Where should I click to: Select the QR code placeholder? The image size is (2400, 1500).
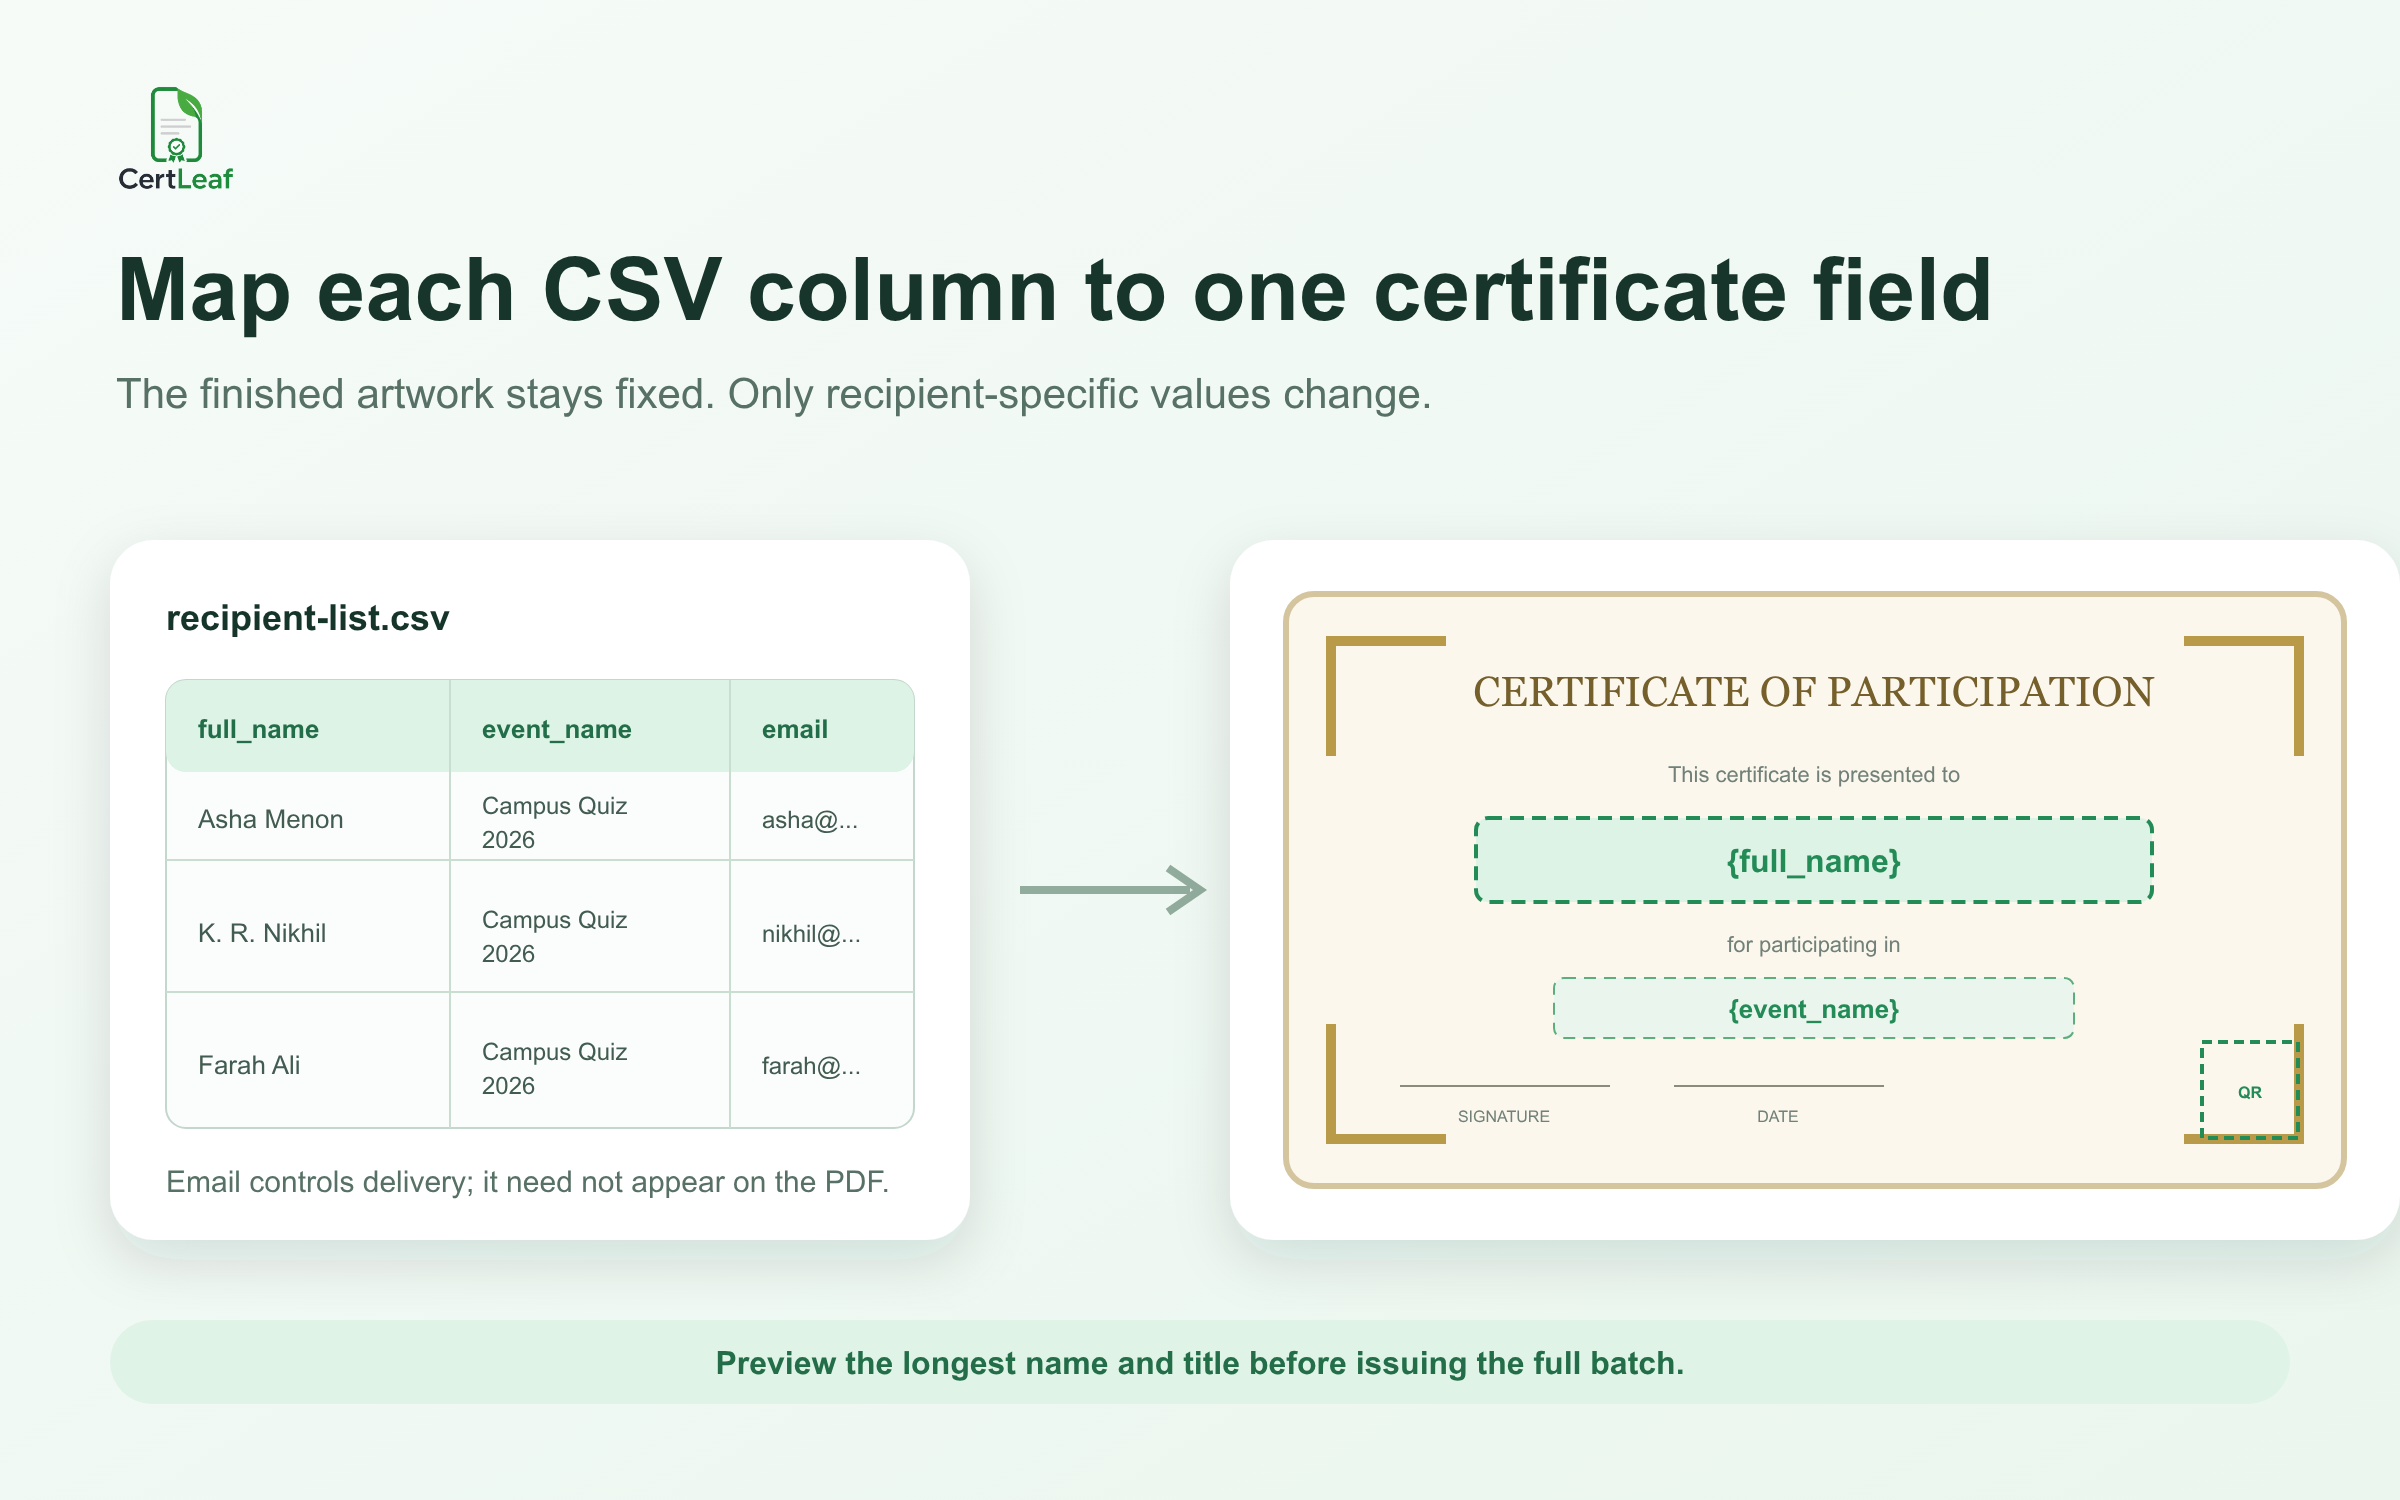point(2249,1090)
